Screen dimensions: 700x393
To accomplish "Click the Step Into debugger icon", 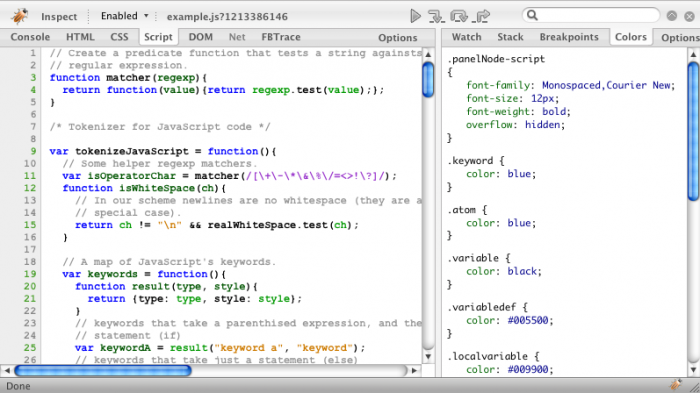I will [x=436, y=17].
